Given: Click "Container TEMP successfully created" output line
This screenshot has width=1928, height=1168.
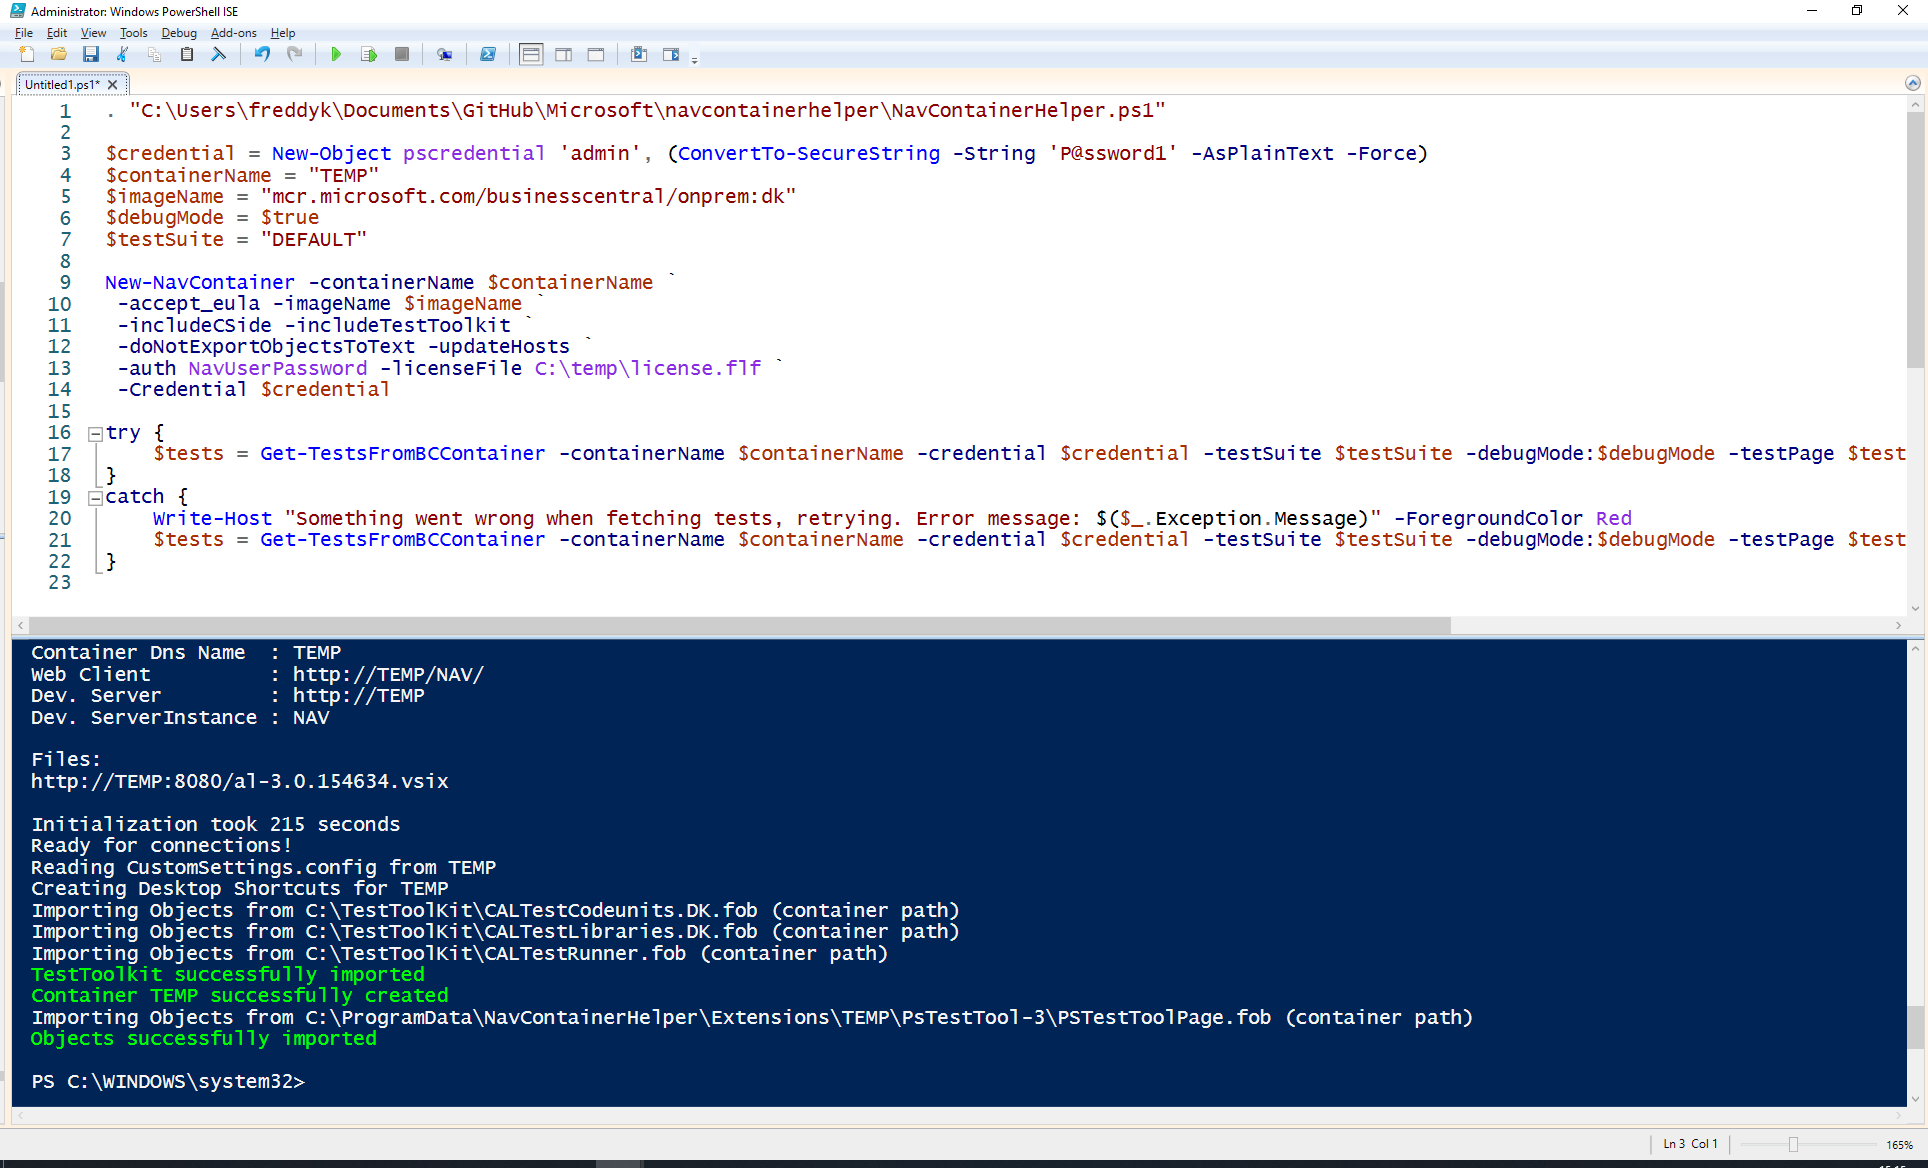Looking at the screenshot, I should click(x=239, y=996).
